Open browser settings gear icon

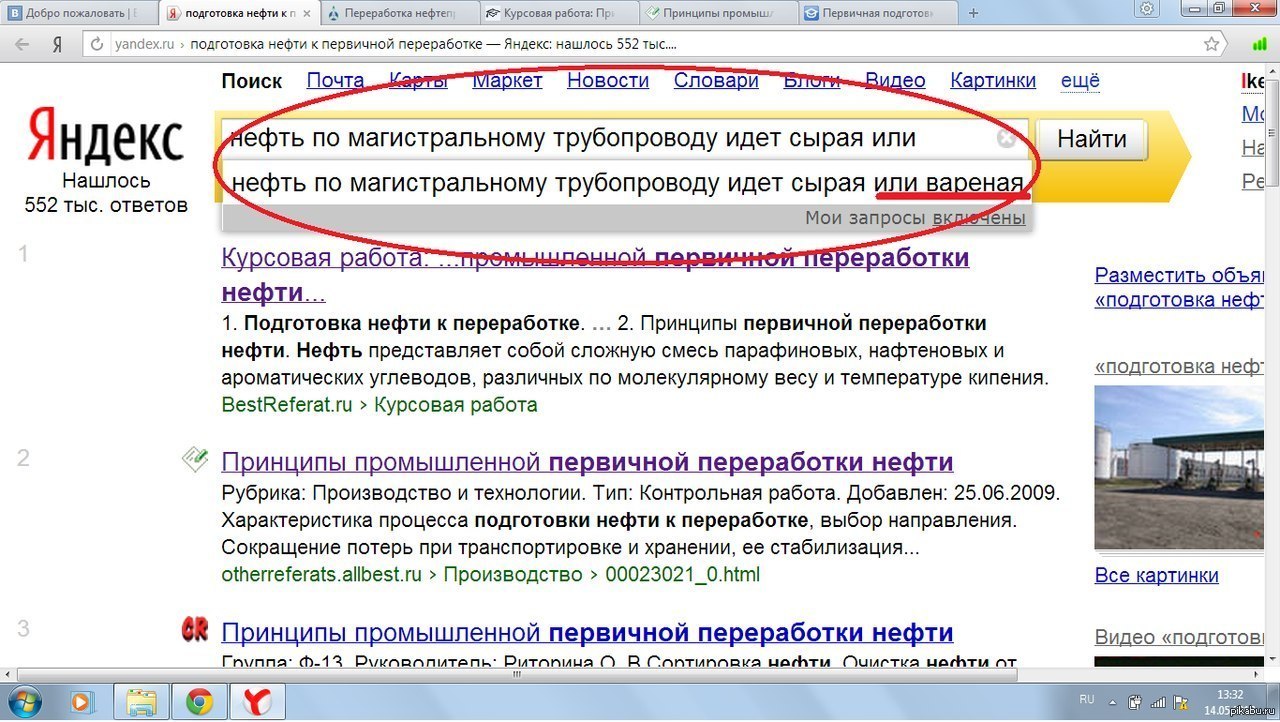coord(1147,9)
